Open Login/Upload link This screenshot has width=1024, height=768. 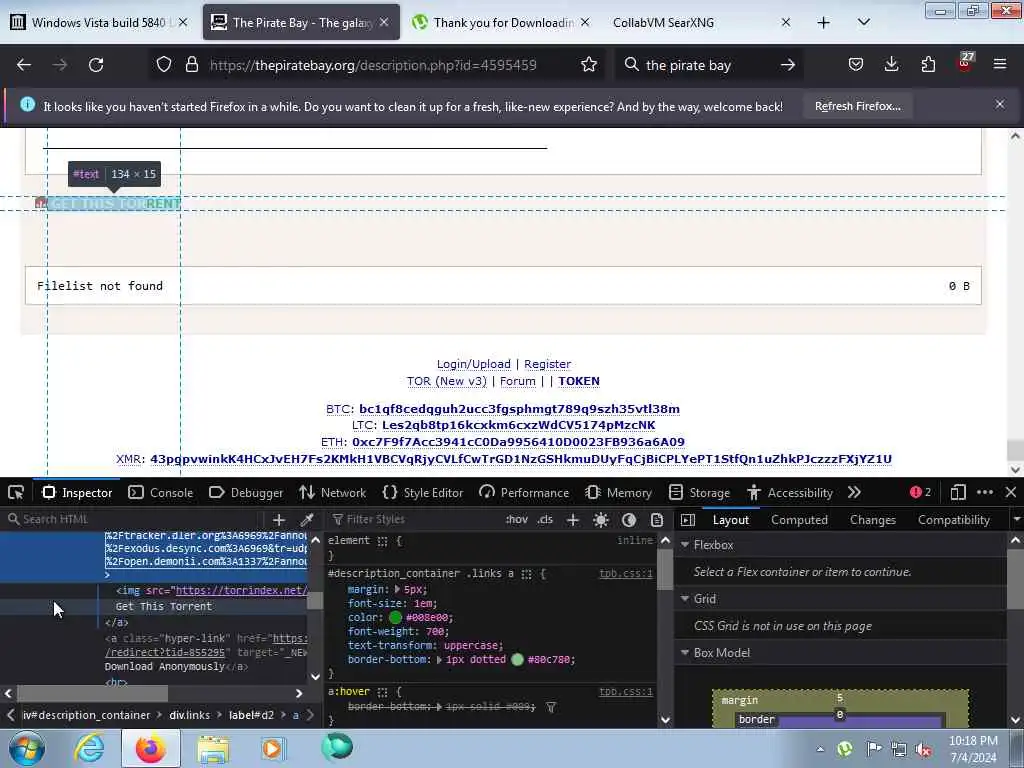pos(473,364)
